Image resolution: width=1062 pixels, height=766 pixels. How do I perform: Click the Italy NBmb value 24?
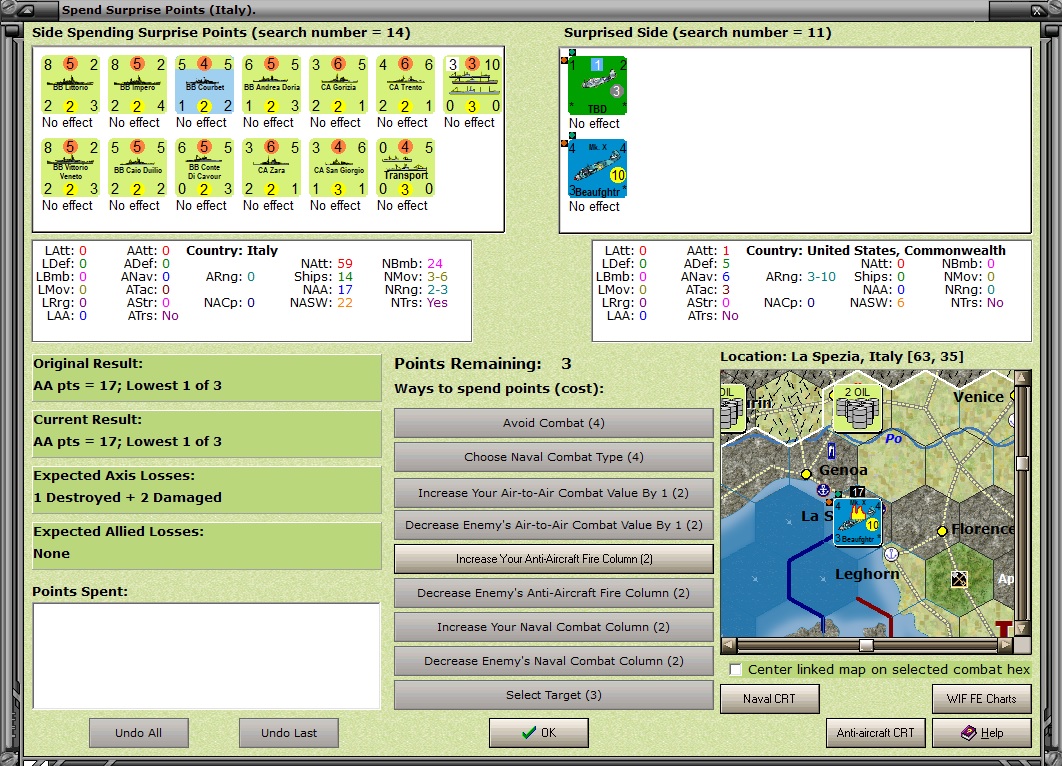coord(435,263)
